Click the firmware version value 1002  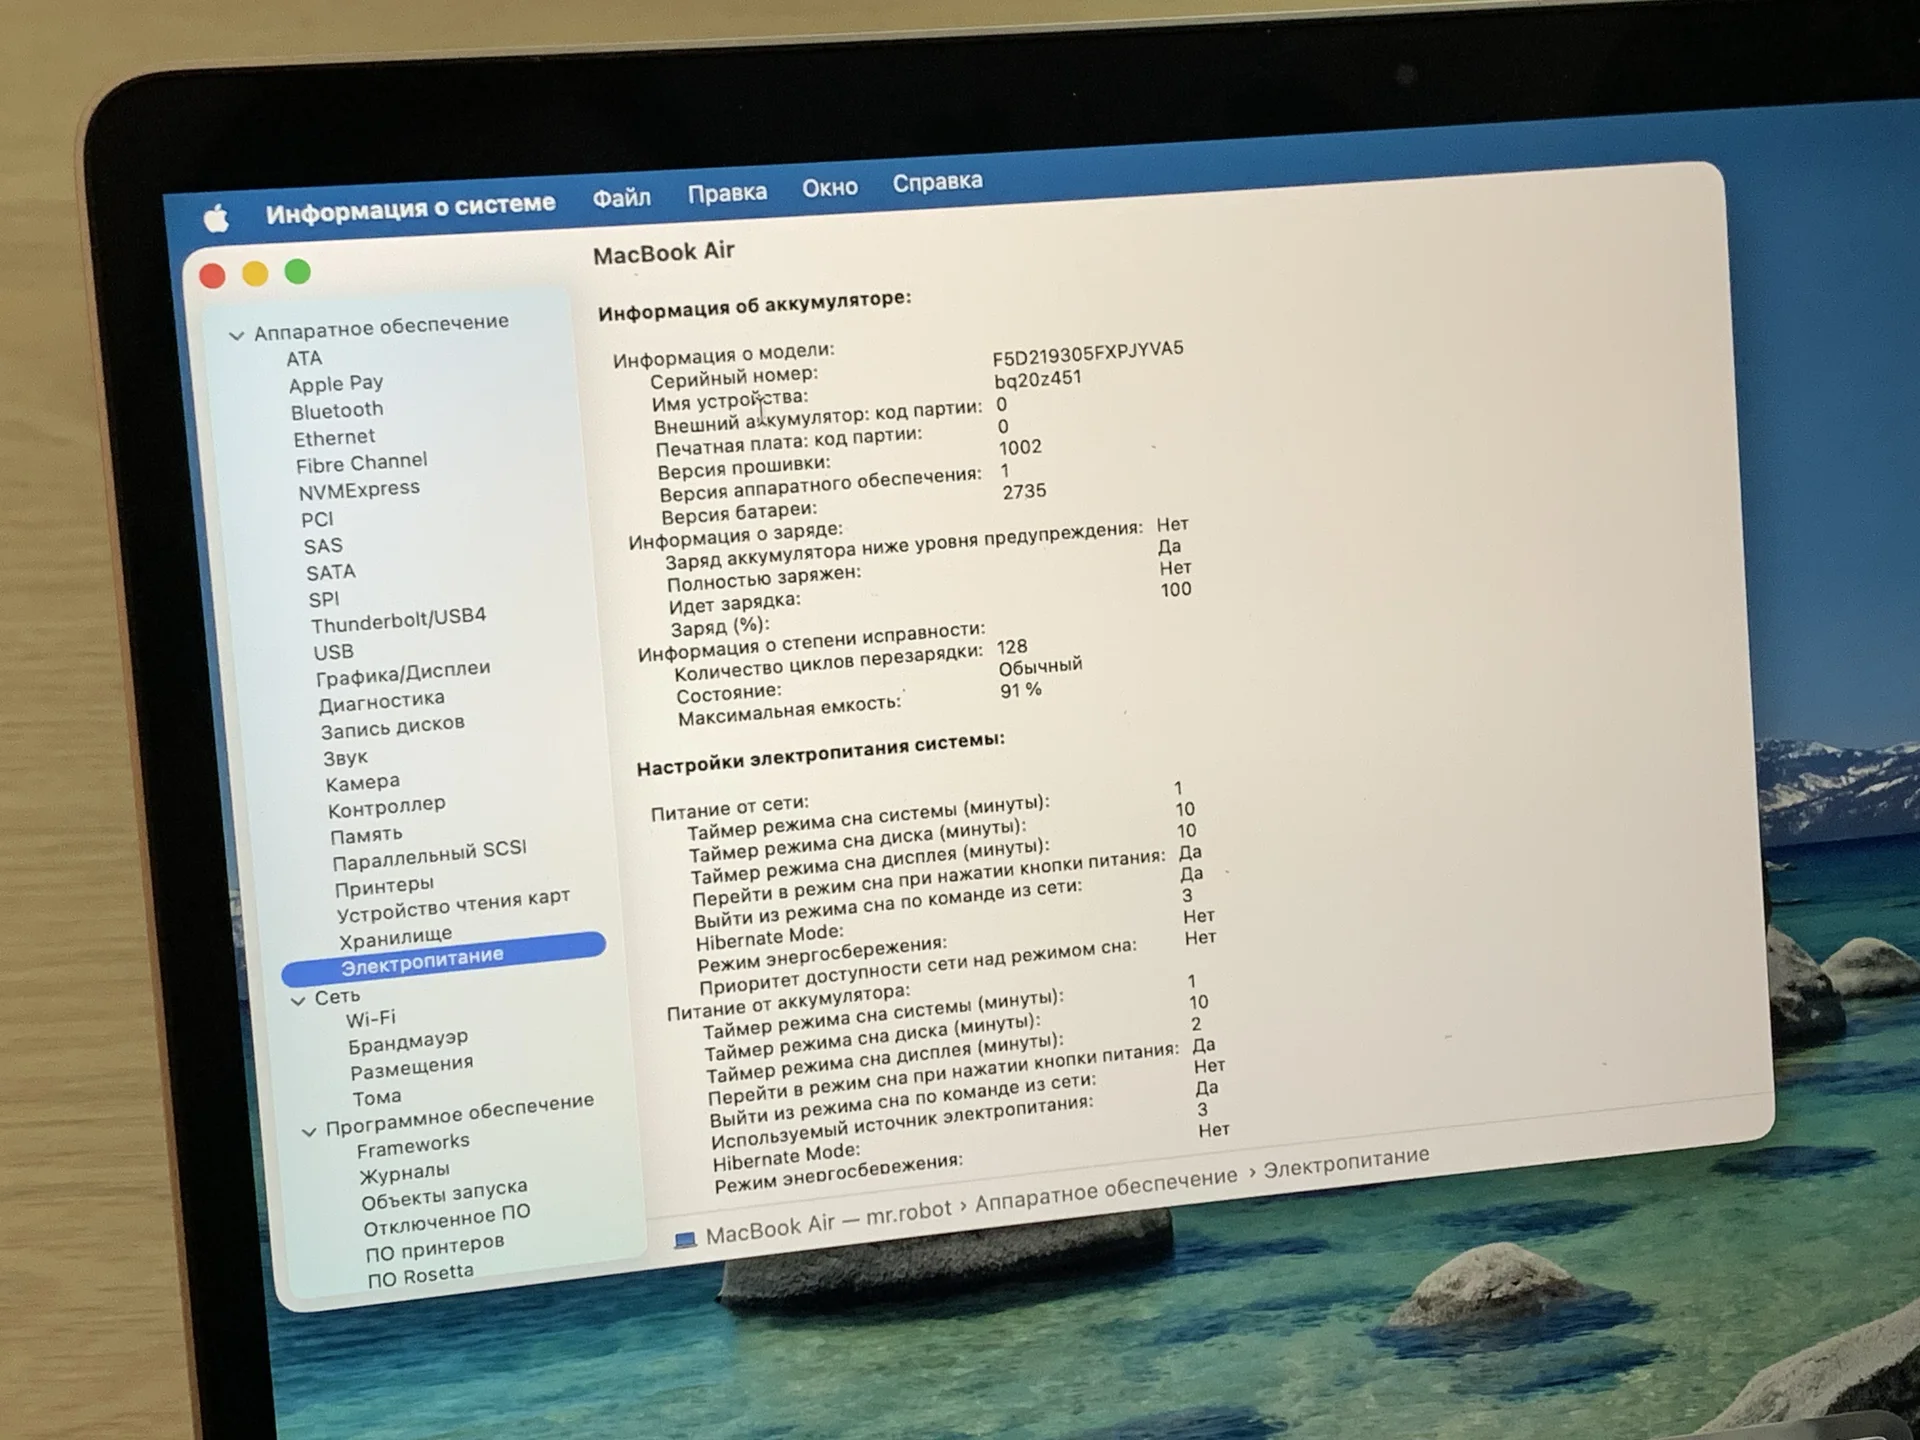(x=1020, y=448)
